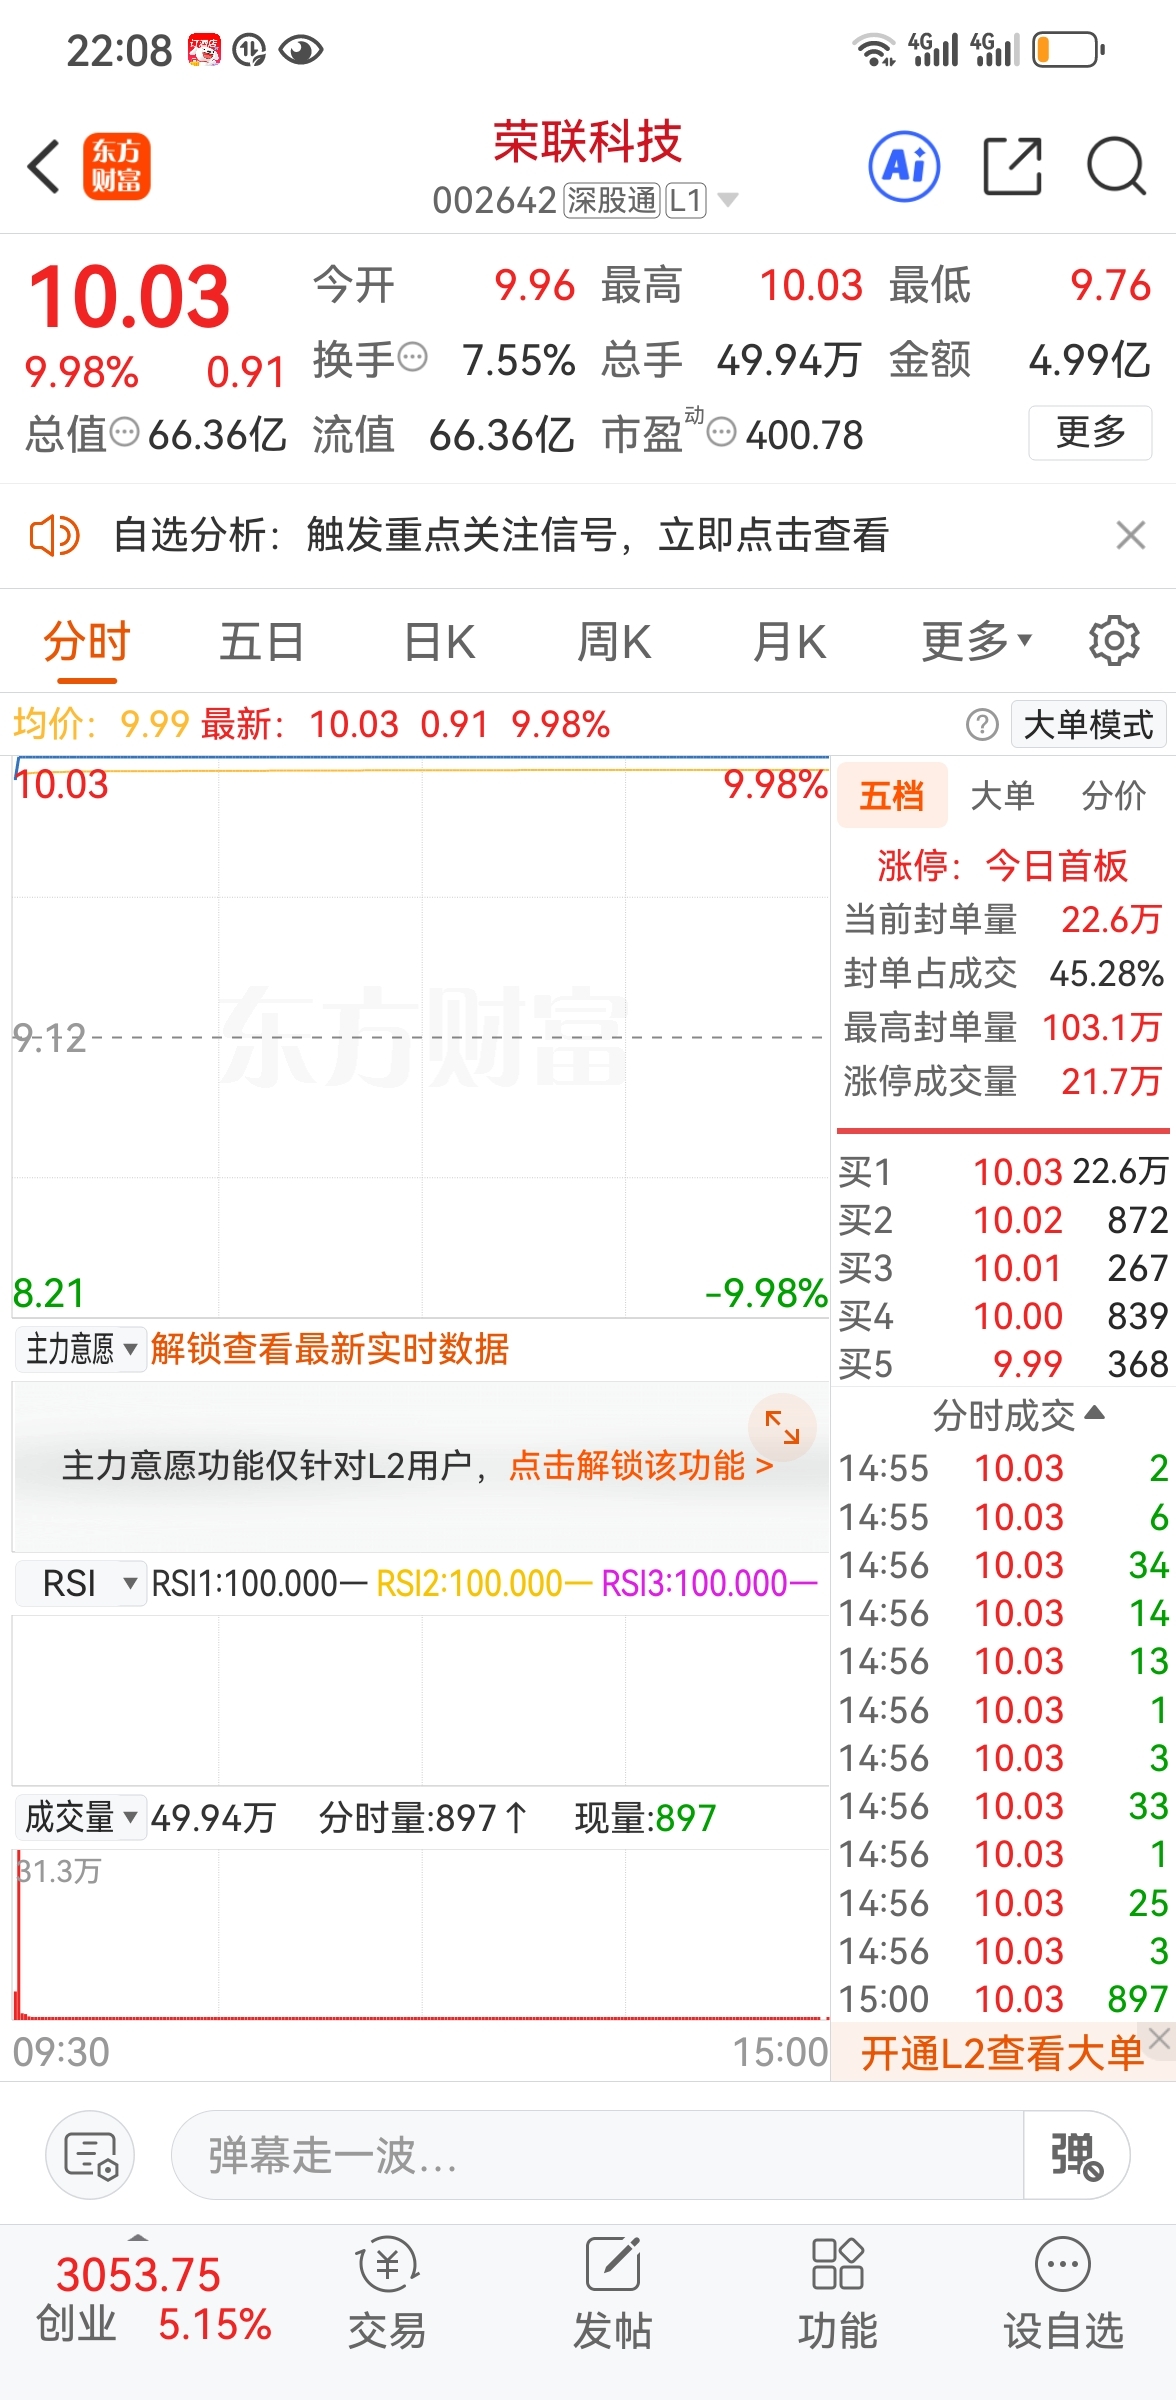Select the 五档 panel tab
This screenshot has width=1176, height=2400.
891,796
